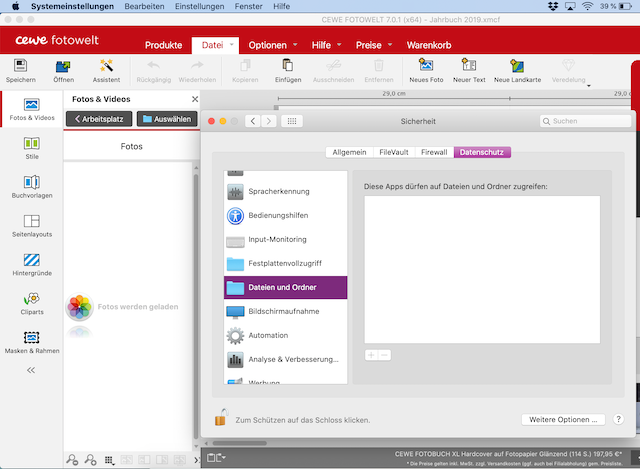Expand the Preise menu dropdown

(x=377, y=45)
